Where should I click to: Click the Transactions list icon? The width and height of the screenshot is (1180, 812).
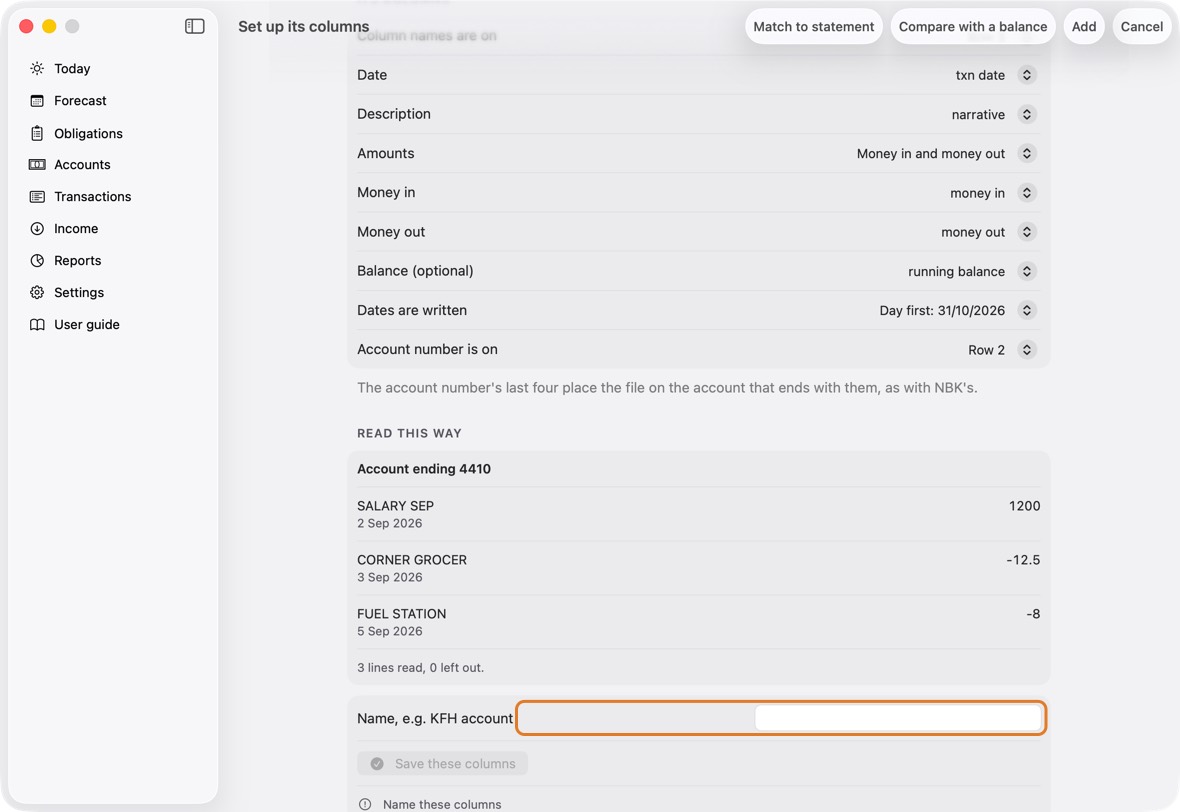click(x=37, y=196)
